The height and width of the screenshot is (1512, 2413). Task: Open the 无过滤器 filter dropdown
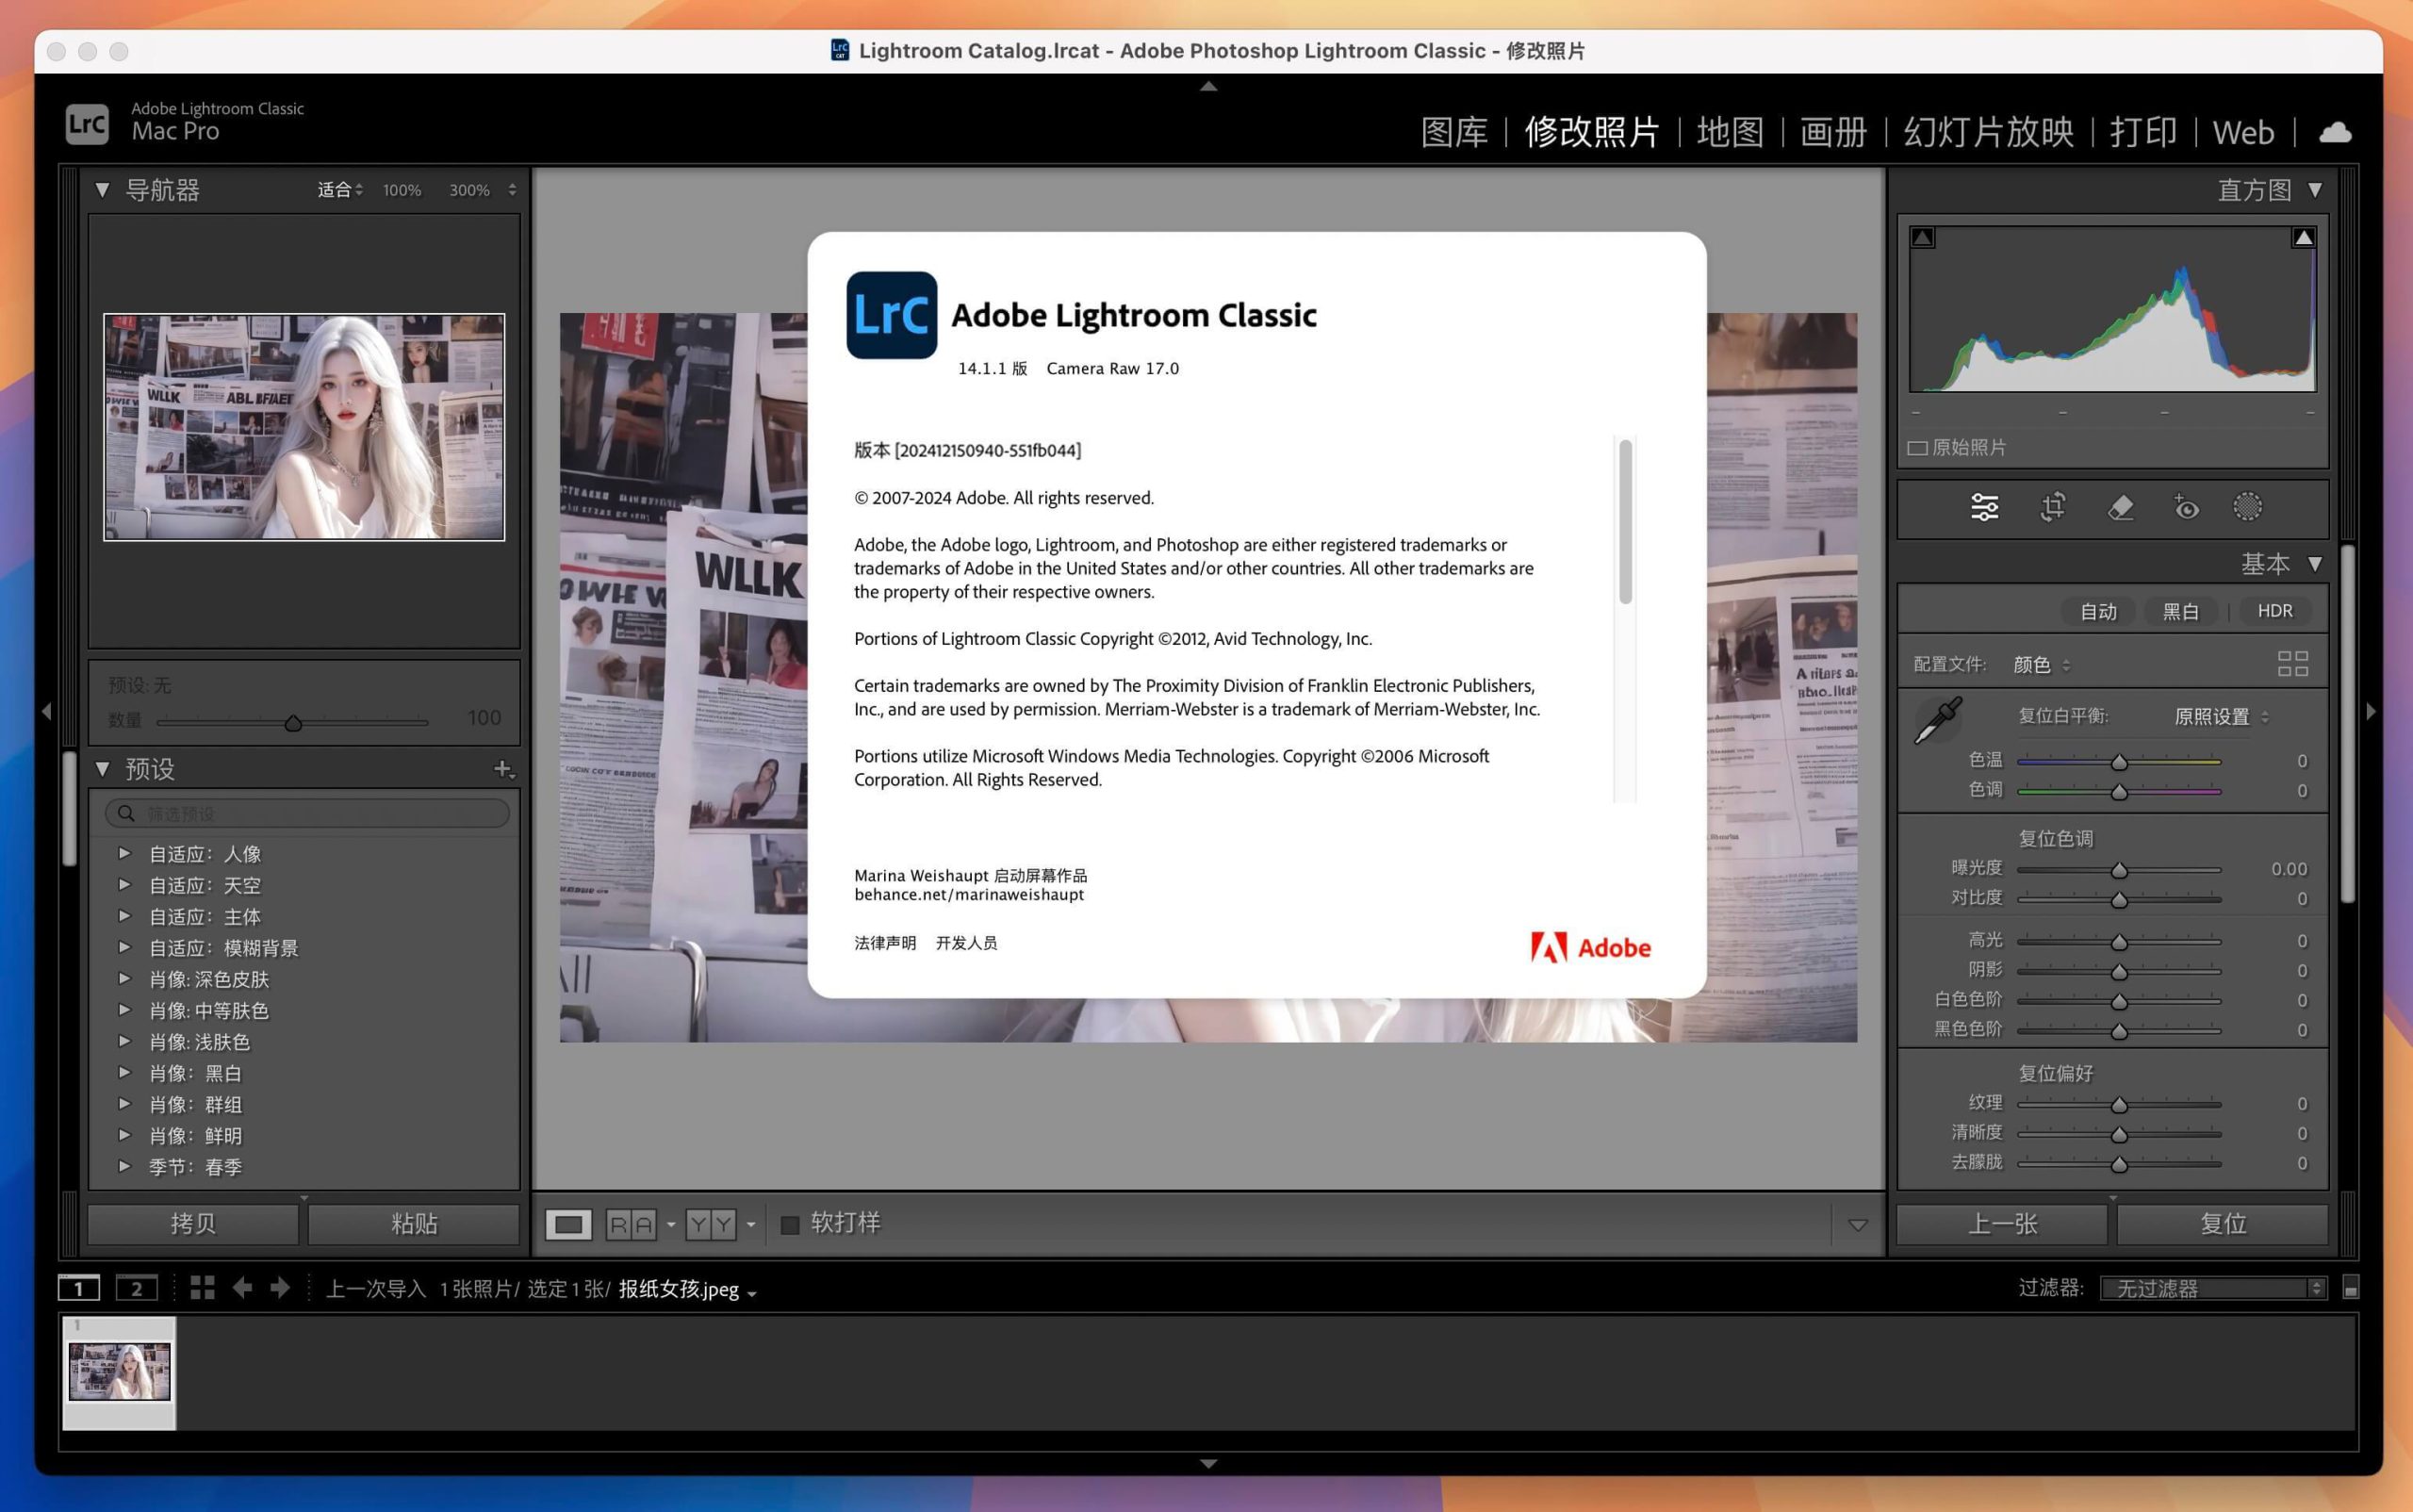2214,1288
